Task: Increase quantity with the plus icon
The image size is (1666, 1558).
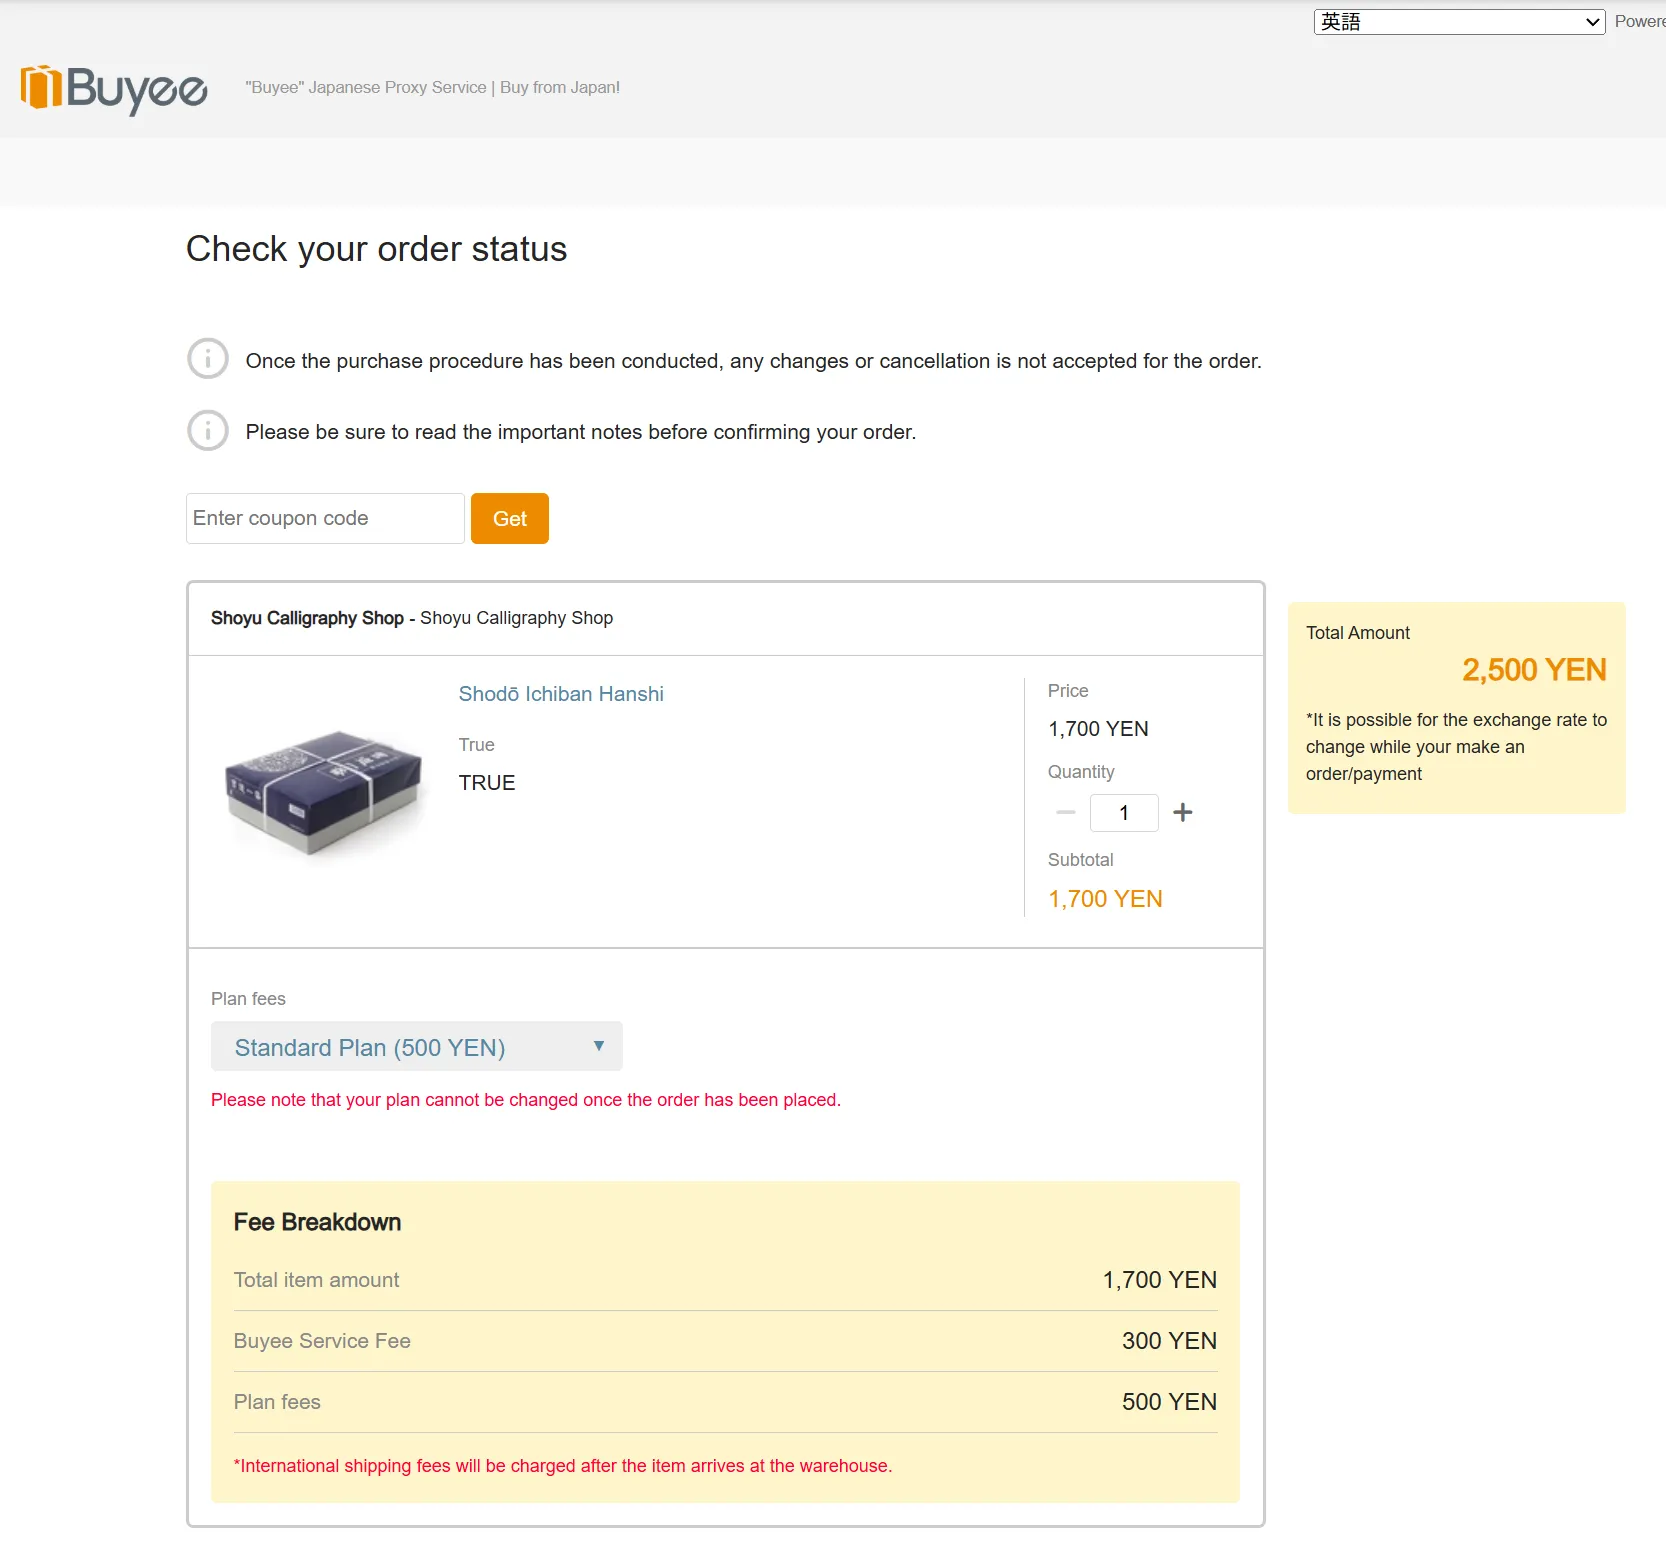Action: (x=1182, y=812)
